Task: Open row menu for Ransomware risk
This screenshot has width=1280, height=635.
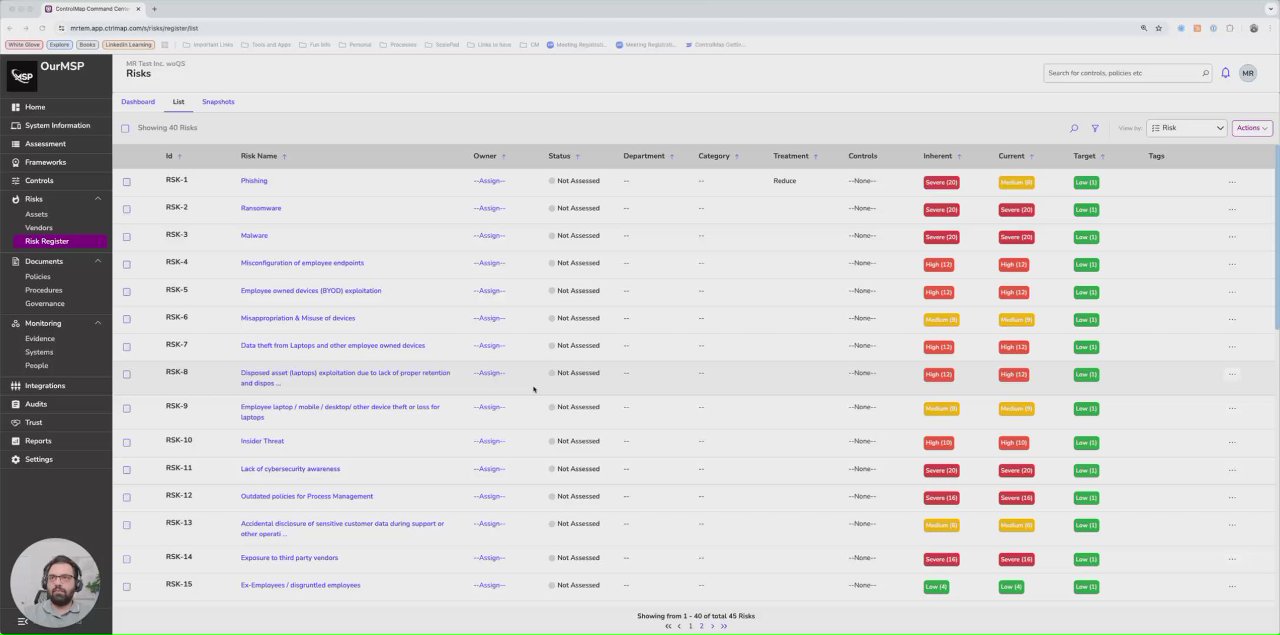Action: pyautogui.click(x=1232, y=209)
